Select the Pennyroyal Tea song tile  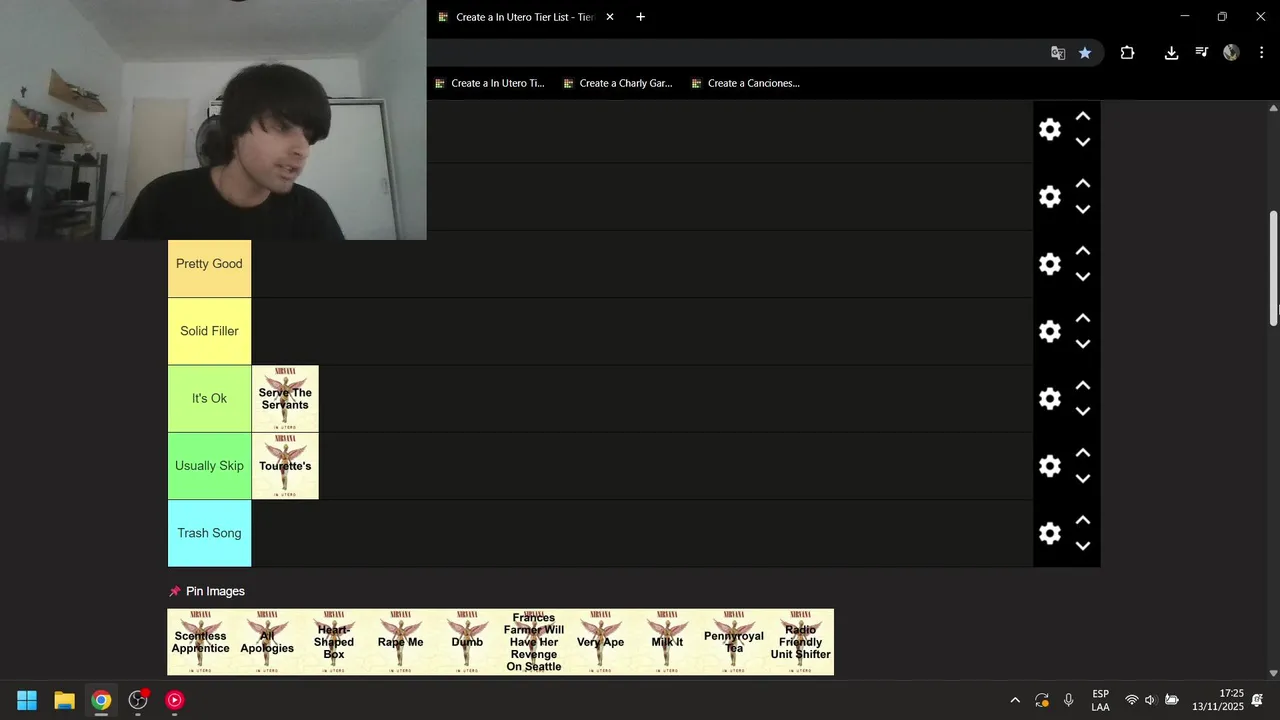[x=734, y=642]
